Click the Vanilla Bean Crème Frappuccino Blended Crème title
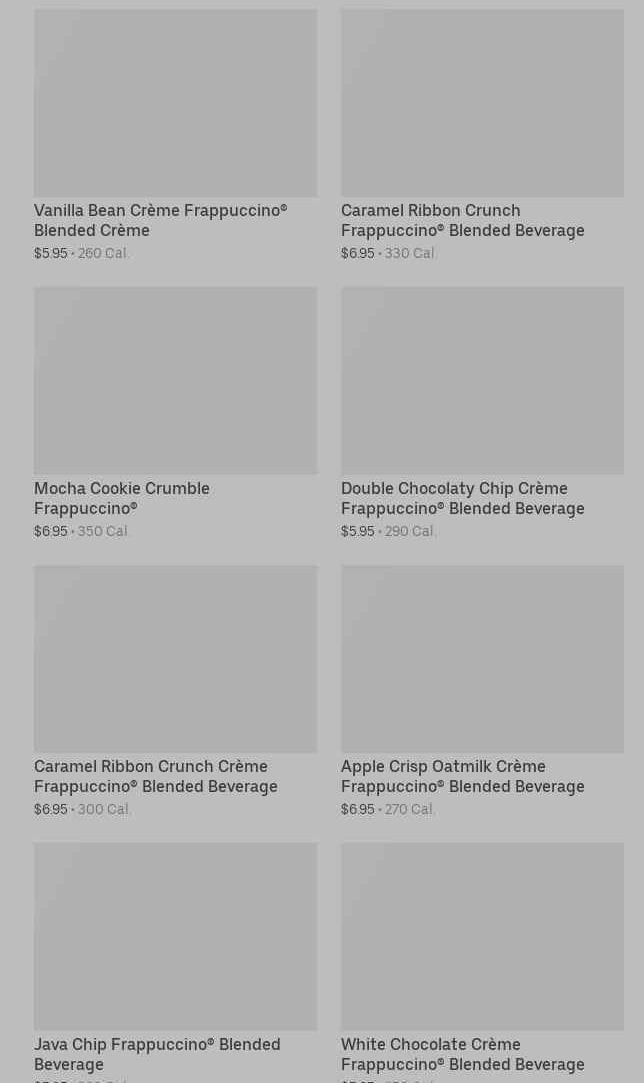Screen dimensions: 644x1083 coord(160,220)
